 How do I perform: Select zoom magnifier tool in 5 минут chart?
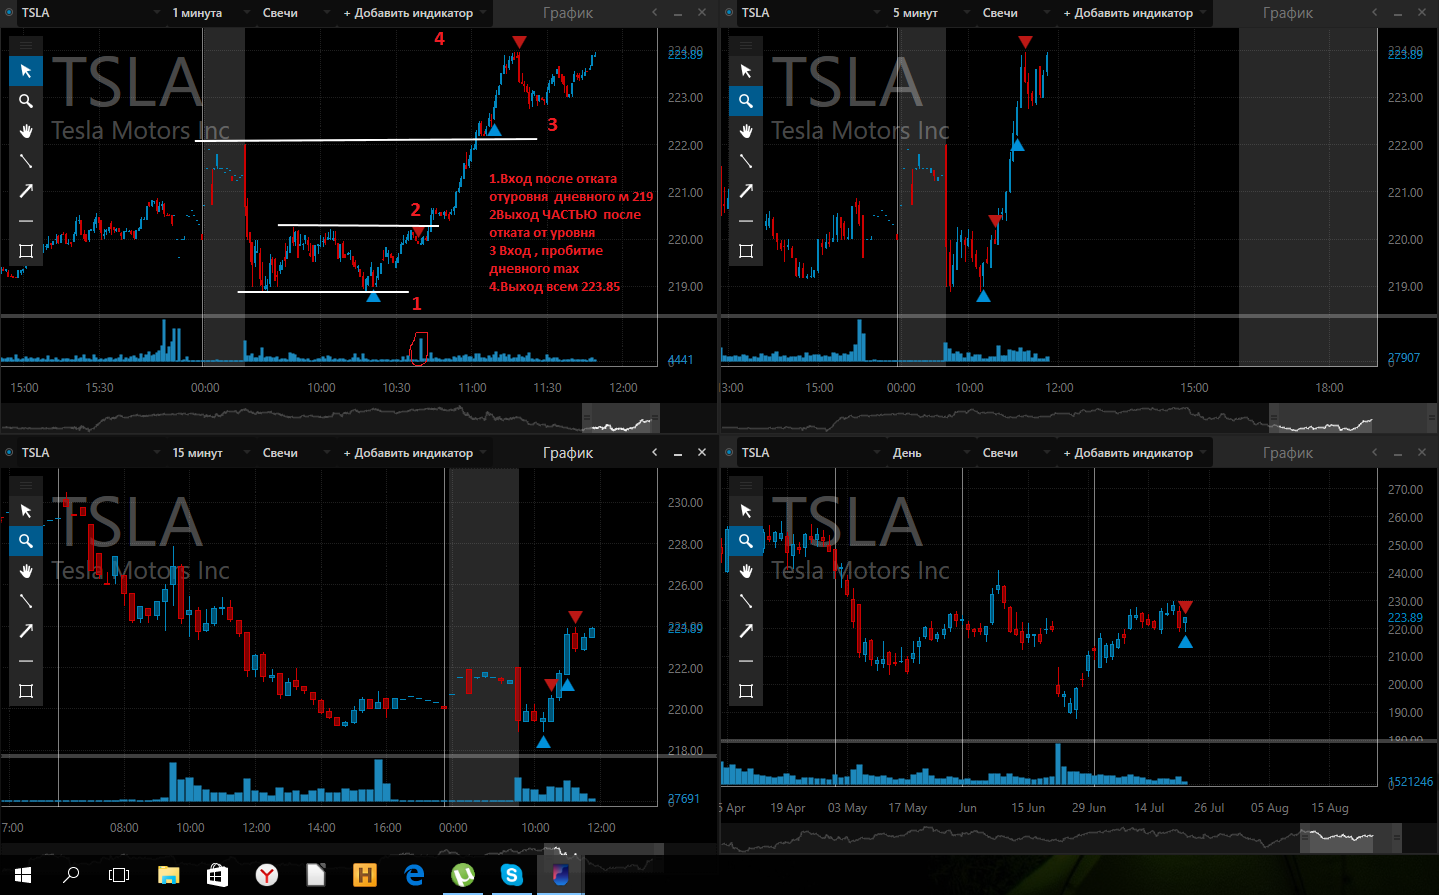(746, 101)
